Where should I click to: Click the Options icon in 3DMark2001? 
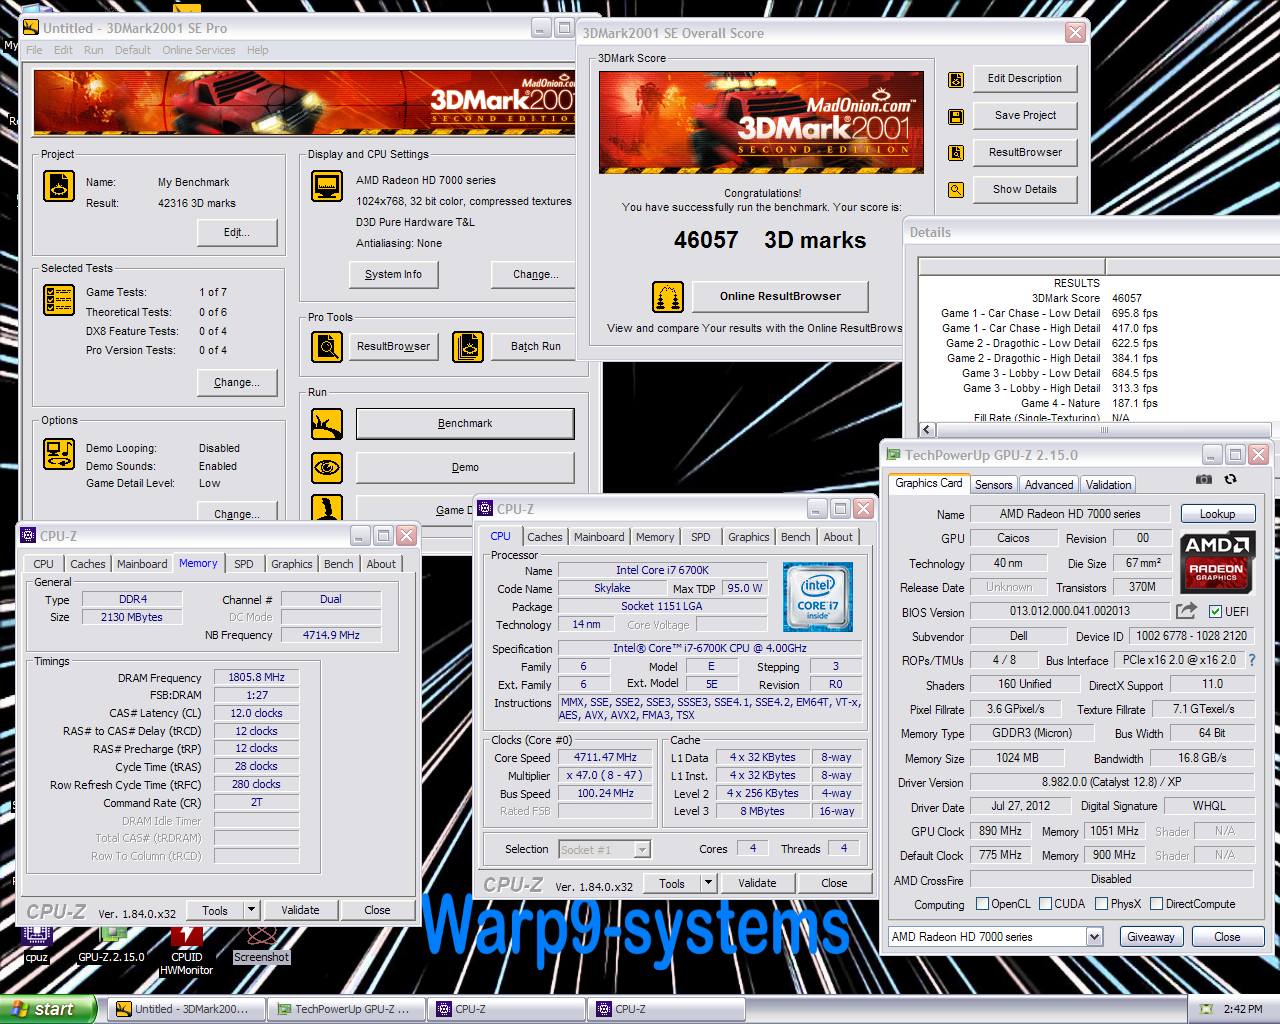(x=59, y=454)
